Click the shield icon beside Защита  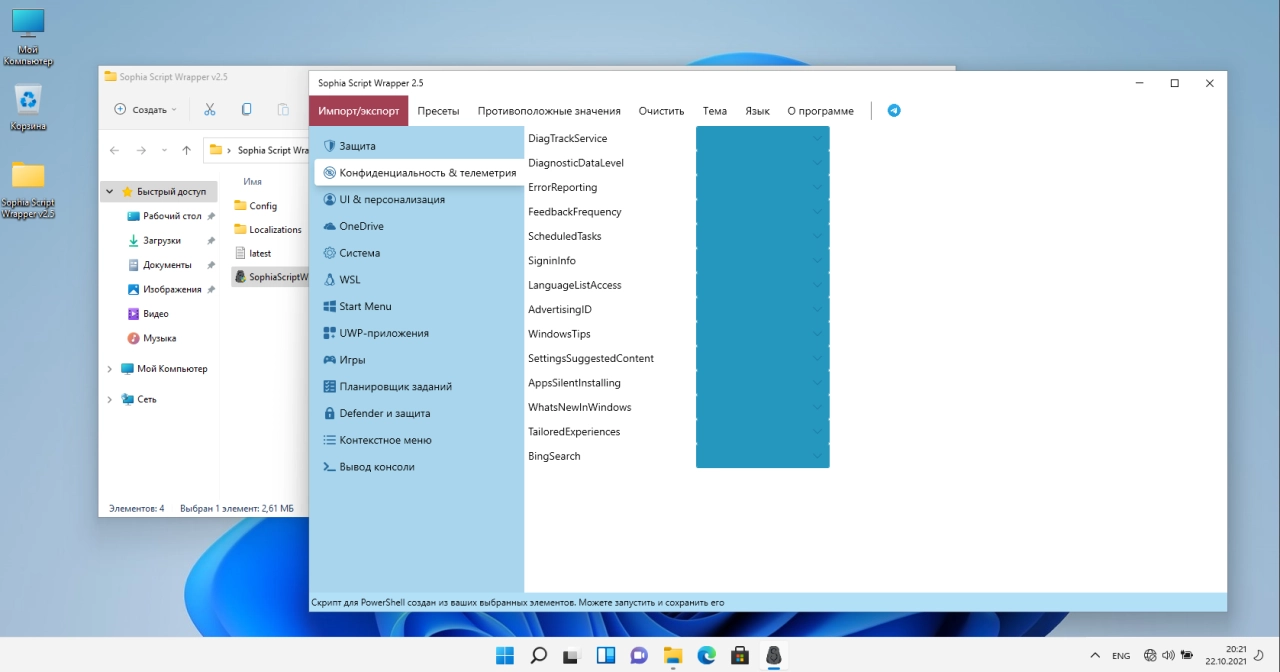[x=330, y=146]
